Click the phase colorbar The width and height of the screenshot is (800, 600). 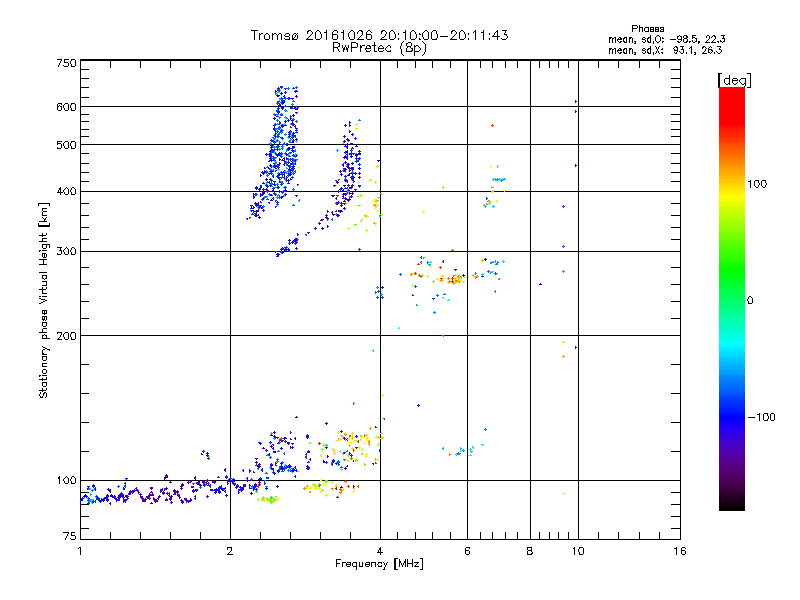[732, 298]
